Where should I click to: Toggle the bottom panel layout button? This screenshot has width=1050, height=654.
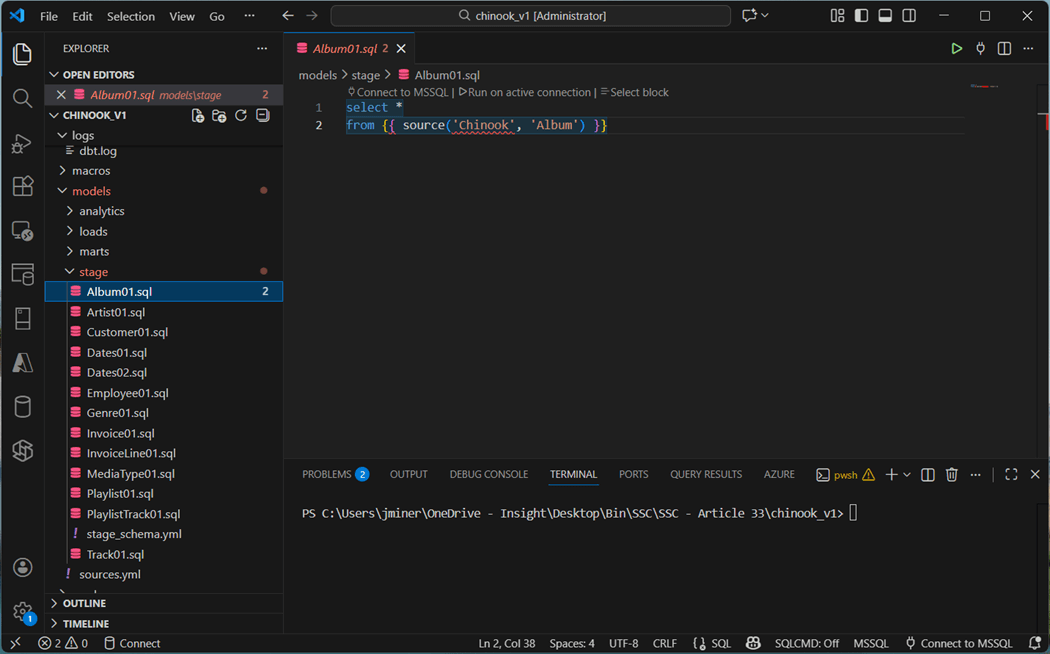tap(885, 16)
